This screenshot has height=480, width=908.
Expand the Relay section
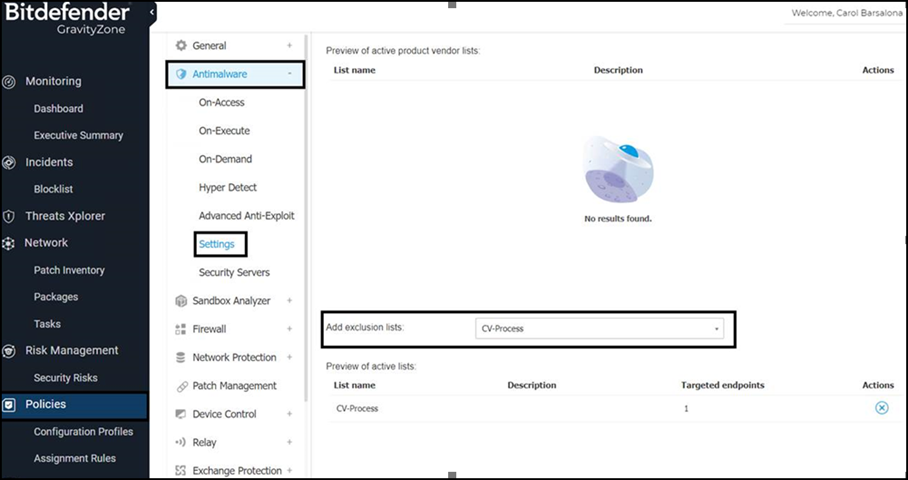tap(289, 442)
